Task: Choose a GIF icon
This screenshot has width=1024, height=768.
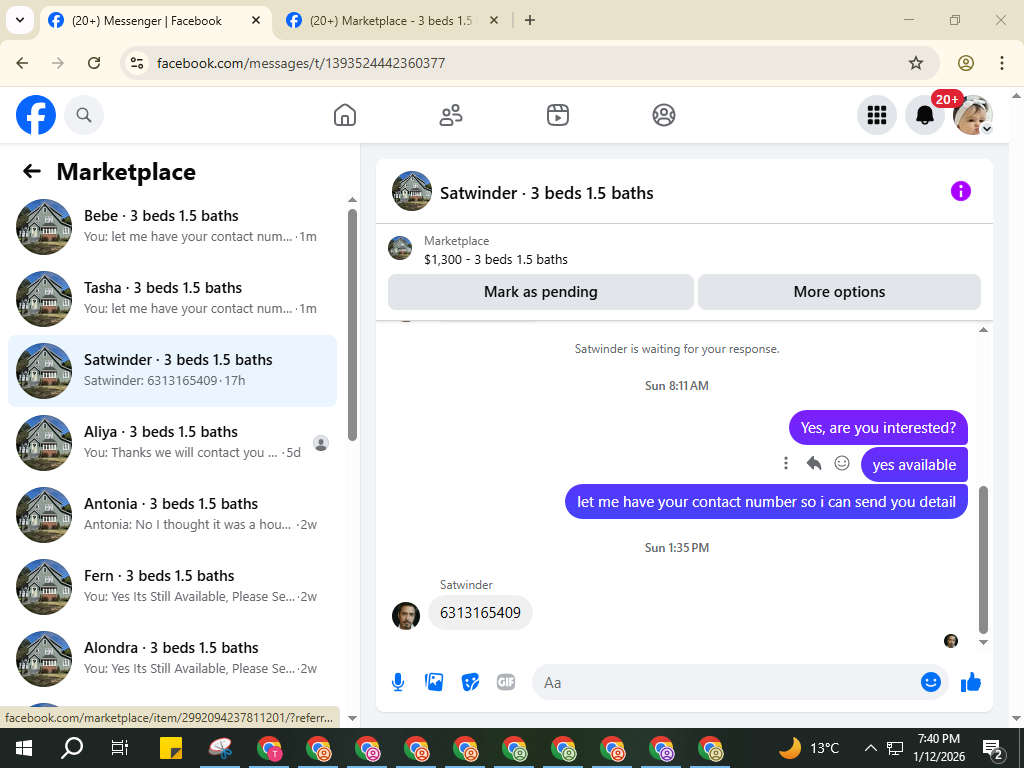Action: pyautogui.click(x=506, y=682)
